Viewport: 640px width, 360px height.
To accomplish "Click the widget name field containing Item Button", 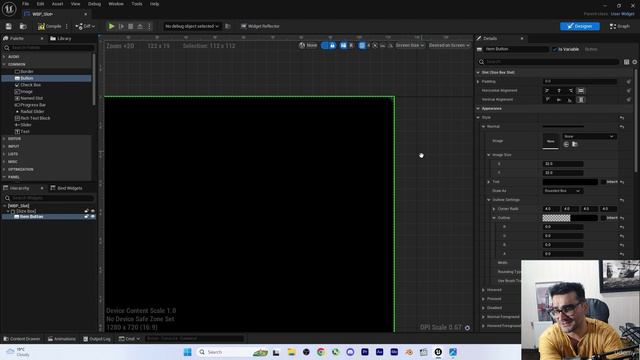I will click(x=516, y=49).
